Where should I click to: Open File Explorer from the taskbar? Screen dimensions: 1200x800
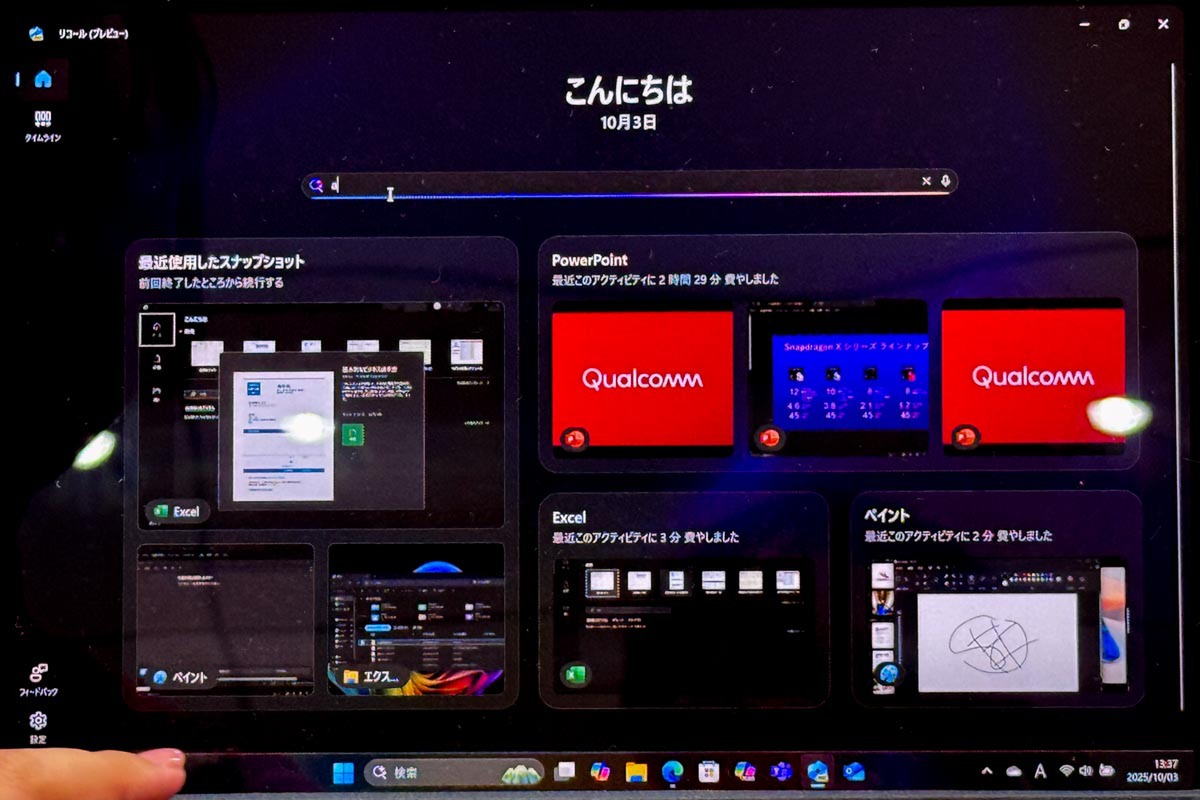pos(636,772)
